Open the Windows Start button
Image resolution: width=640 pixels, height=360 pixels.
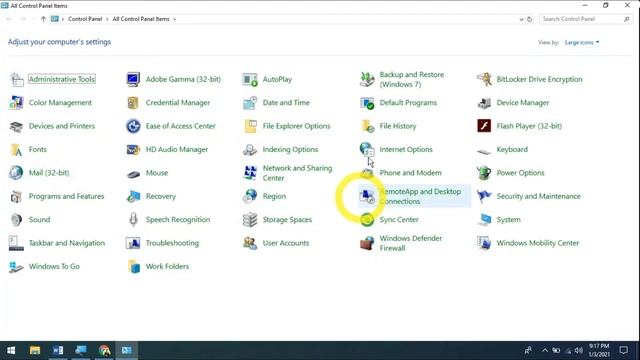click(x=11, y=350)
